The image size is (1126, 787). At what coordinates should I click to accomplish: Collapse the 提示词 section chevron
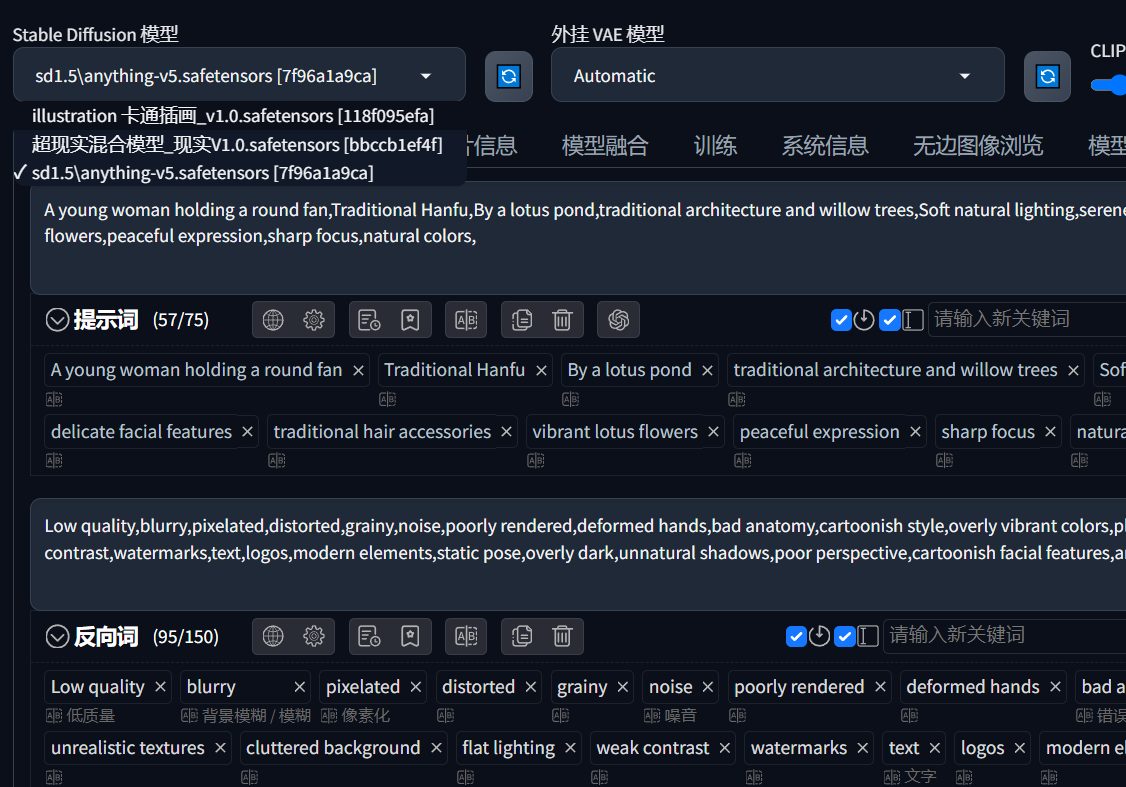point(57,320)
